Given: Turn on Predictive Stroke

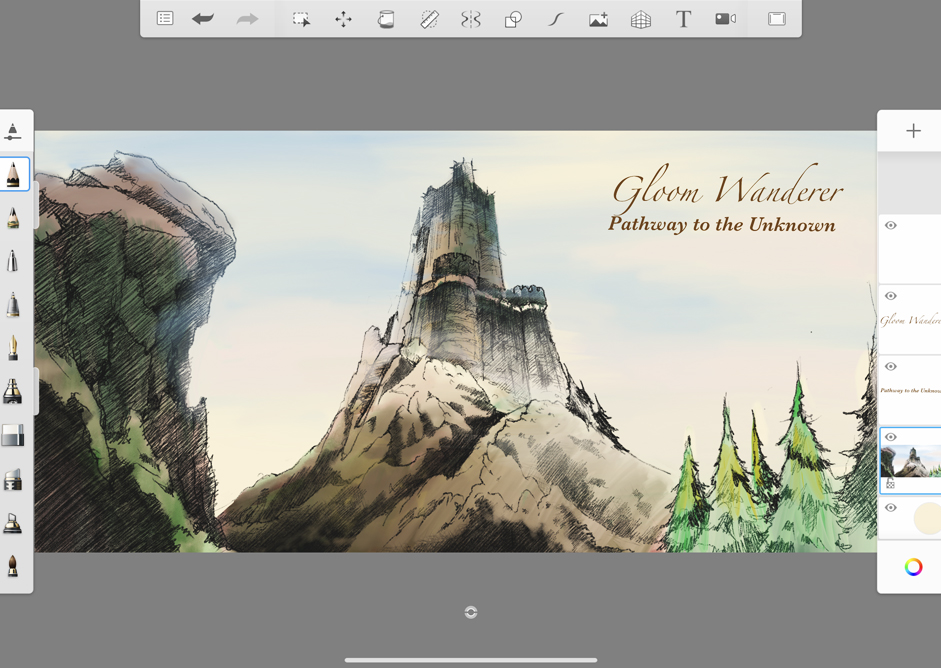Looking at the screenshot, I should click(x=556, y=20).
